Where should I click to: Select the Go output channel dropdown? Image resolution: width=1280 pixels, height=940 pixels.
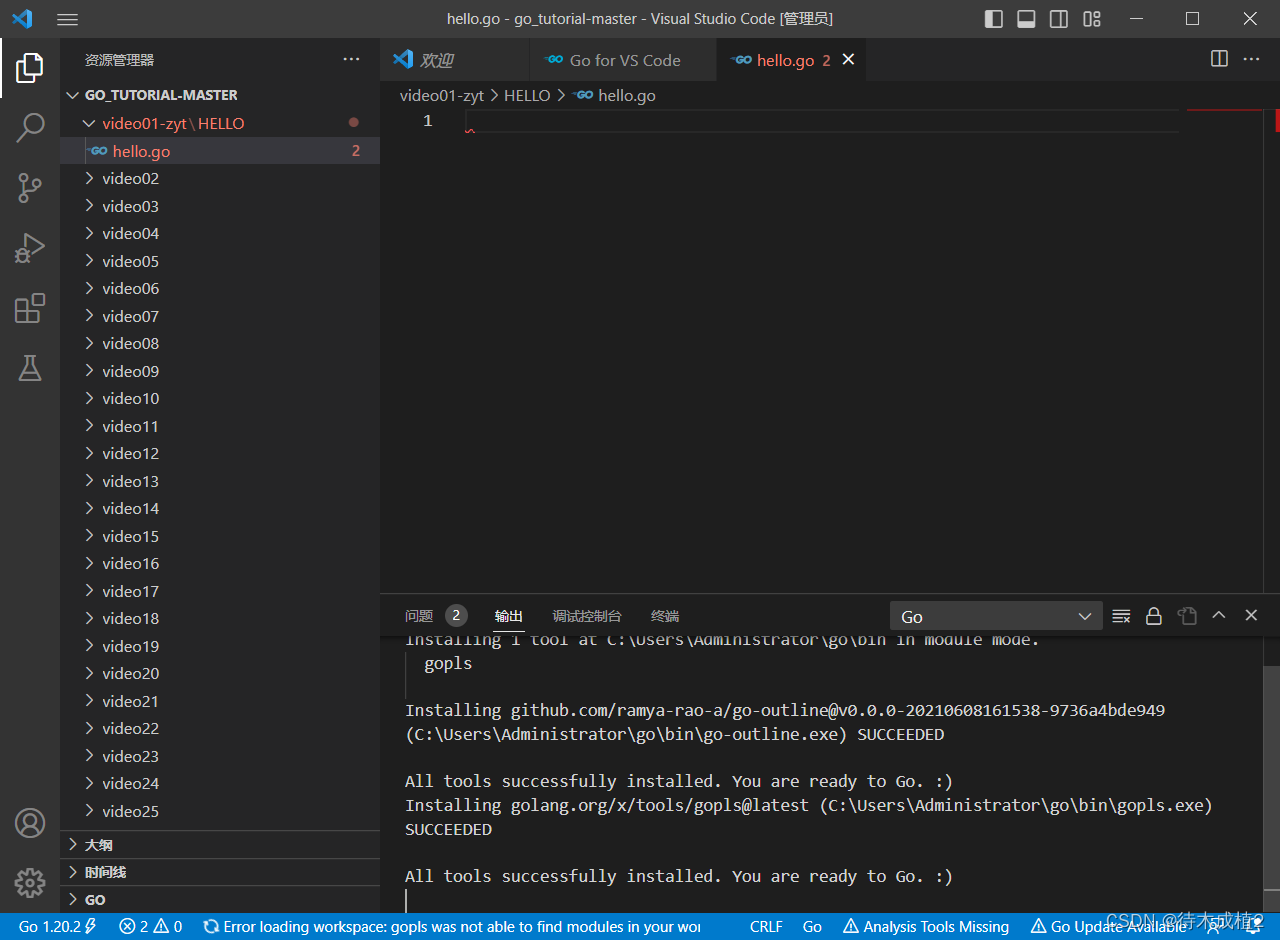[x=996, y=616]
